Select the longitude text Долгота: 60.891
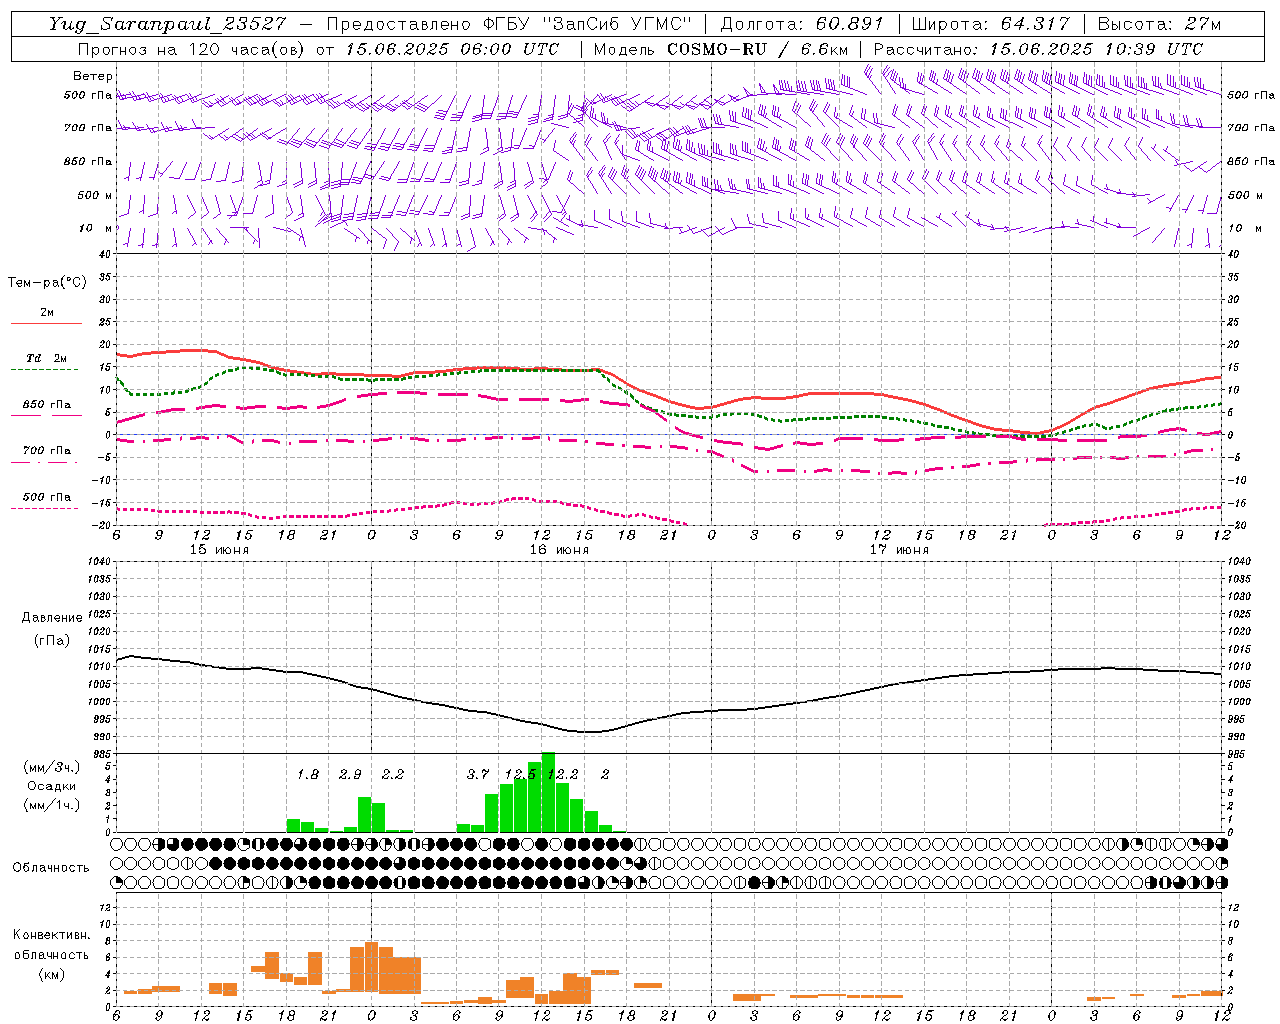1280x1024 pixels. 802,24
